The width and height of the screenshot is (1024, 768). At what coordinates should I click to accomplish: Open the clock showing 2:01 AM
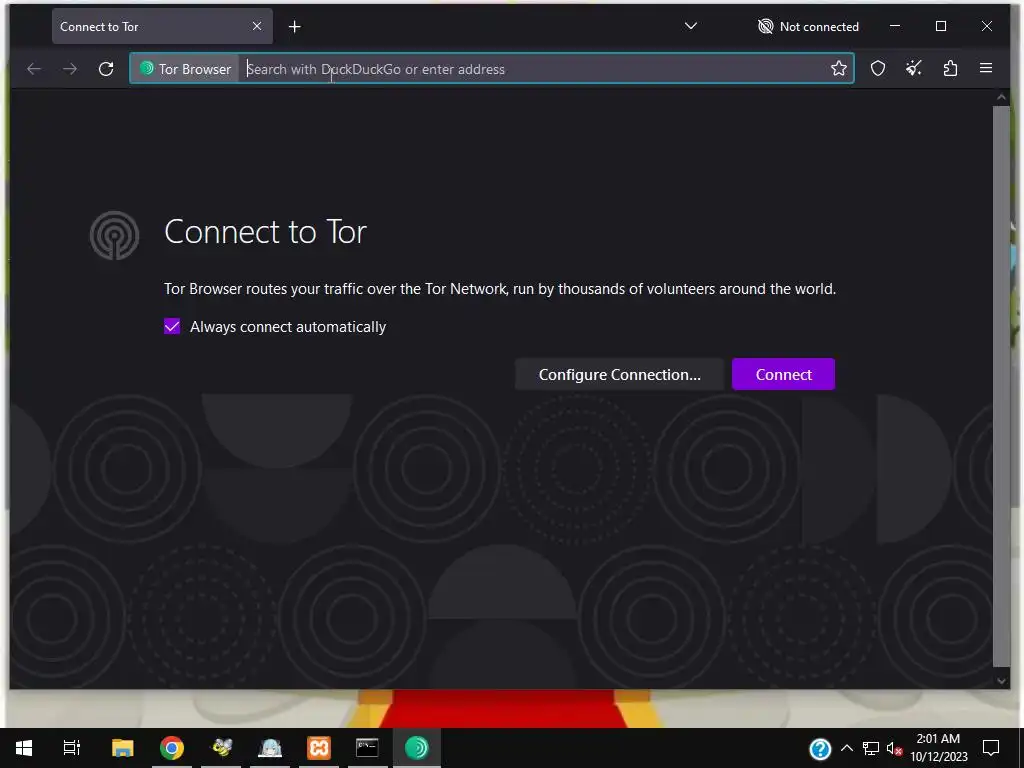pos(938,748)
